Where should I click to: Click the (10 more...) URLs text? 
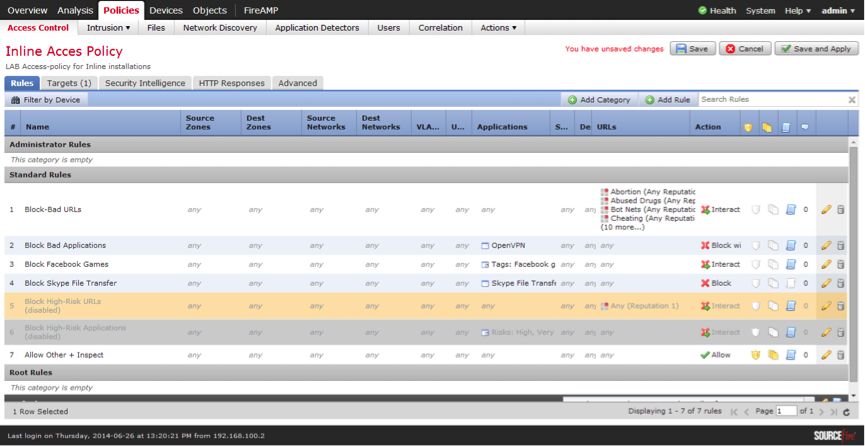[621, 227]
